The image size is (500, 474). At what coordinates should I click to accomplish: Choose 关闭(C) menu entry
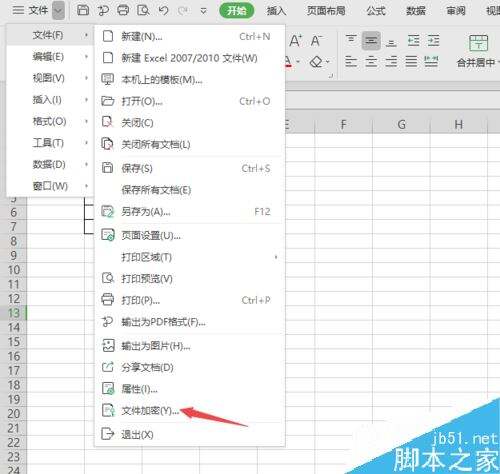click(190, 123)
